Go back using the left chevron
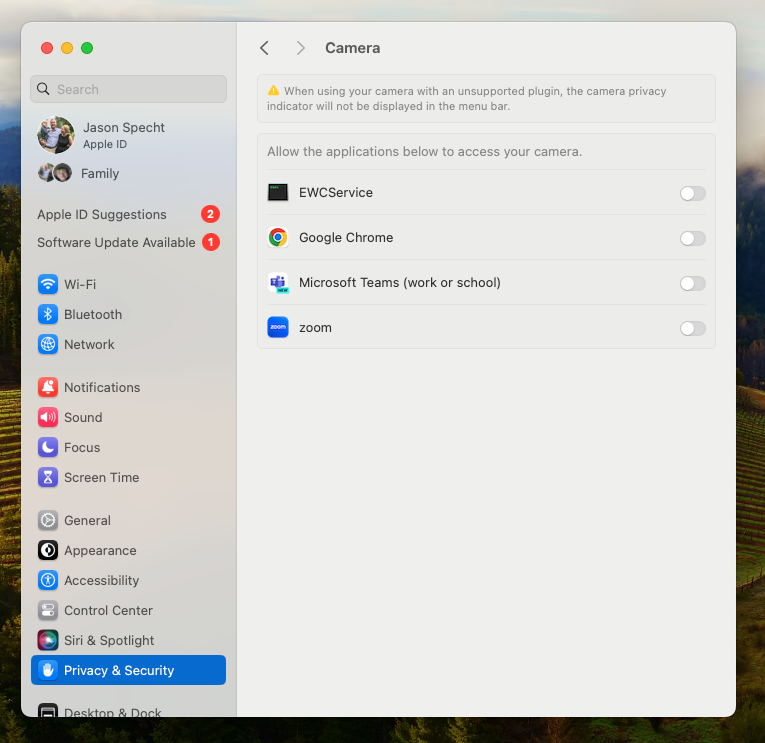Viewport: 765px width, 743px height. click(x=264, y=48)
